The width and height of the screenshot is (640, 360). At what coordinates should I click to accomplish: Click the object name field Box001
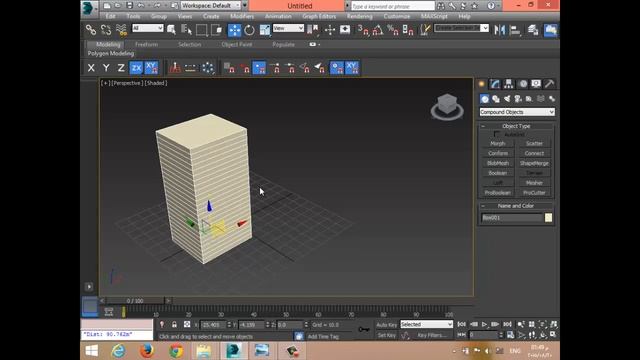pyautogui.click(x=512, y=218)
